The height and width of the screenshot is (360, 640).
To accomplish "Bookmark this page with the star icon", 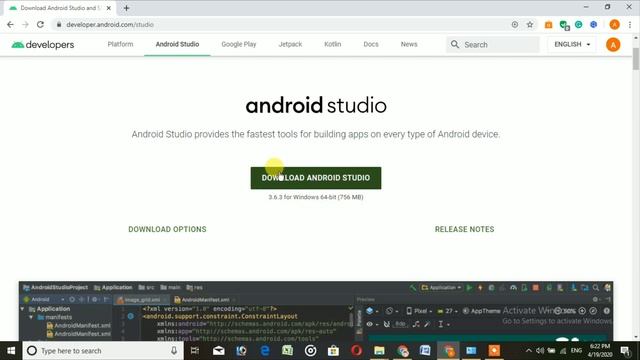I will point(530,24).
